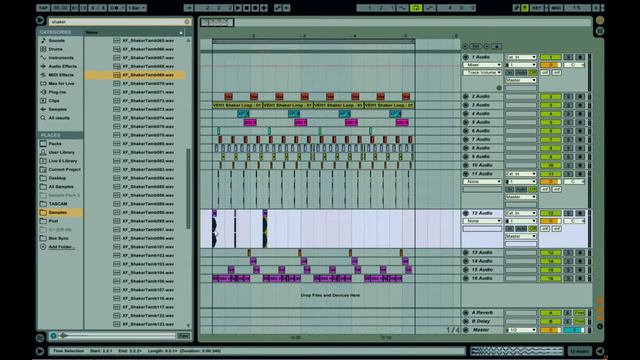
Task: Click the Samples category waveform icon
Action: tap(43, 109)
